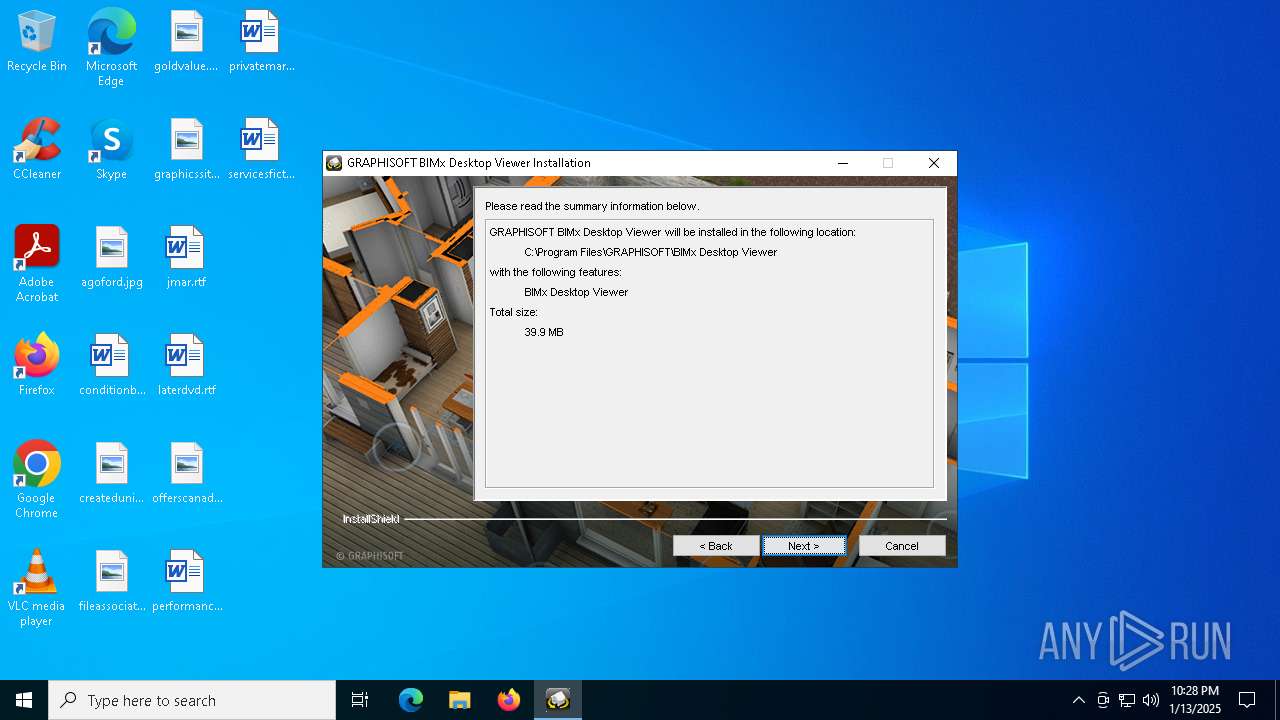Image resolution: width=1280 pixels, height=720 pixels.
Task: Select the conditionb Word document icon
Action: click(x=111, y=366)
